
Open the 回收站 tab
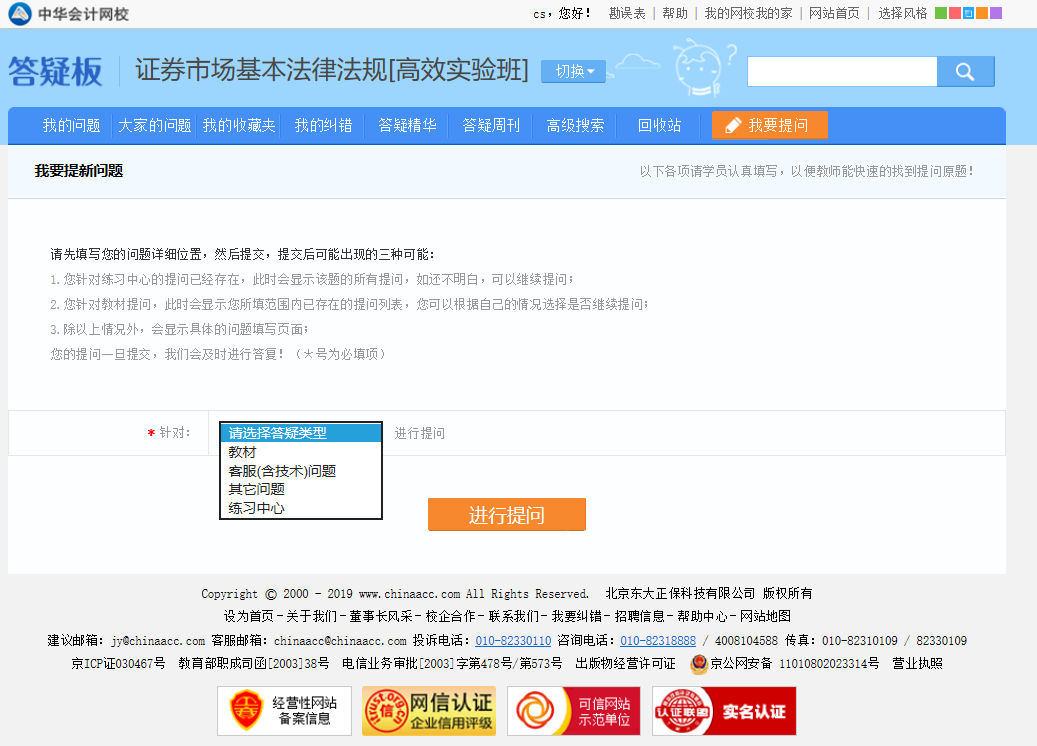coord(662,125)
